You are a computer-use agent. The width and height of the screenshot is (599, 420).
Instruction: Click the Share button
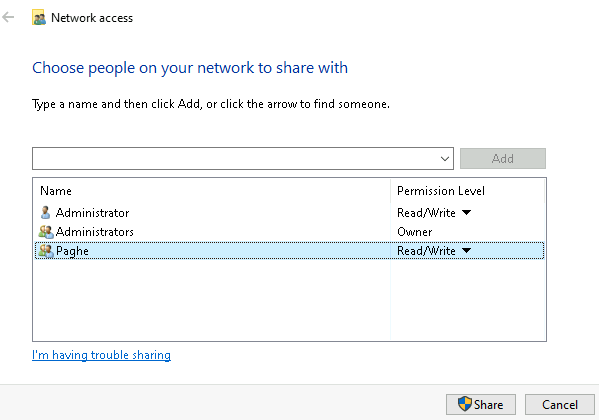coord(481,404)
